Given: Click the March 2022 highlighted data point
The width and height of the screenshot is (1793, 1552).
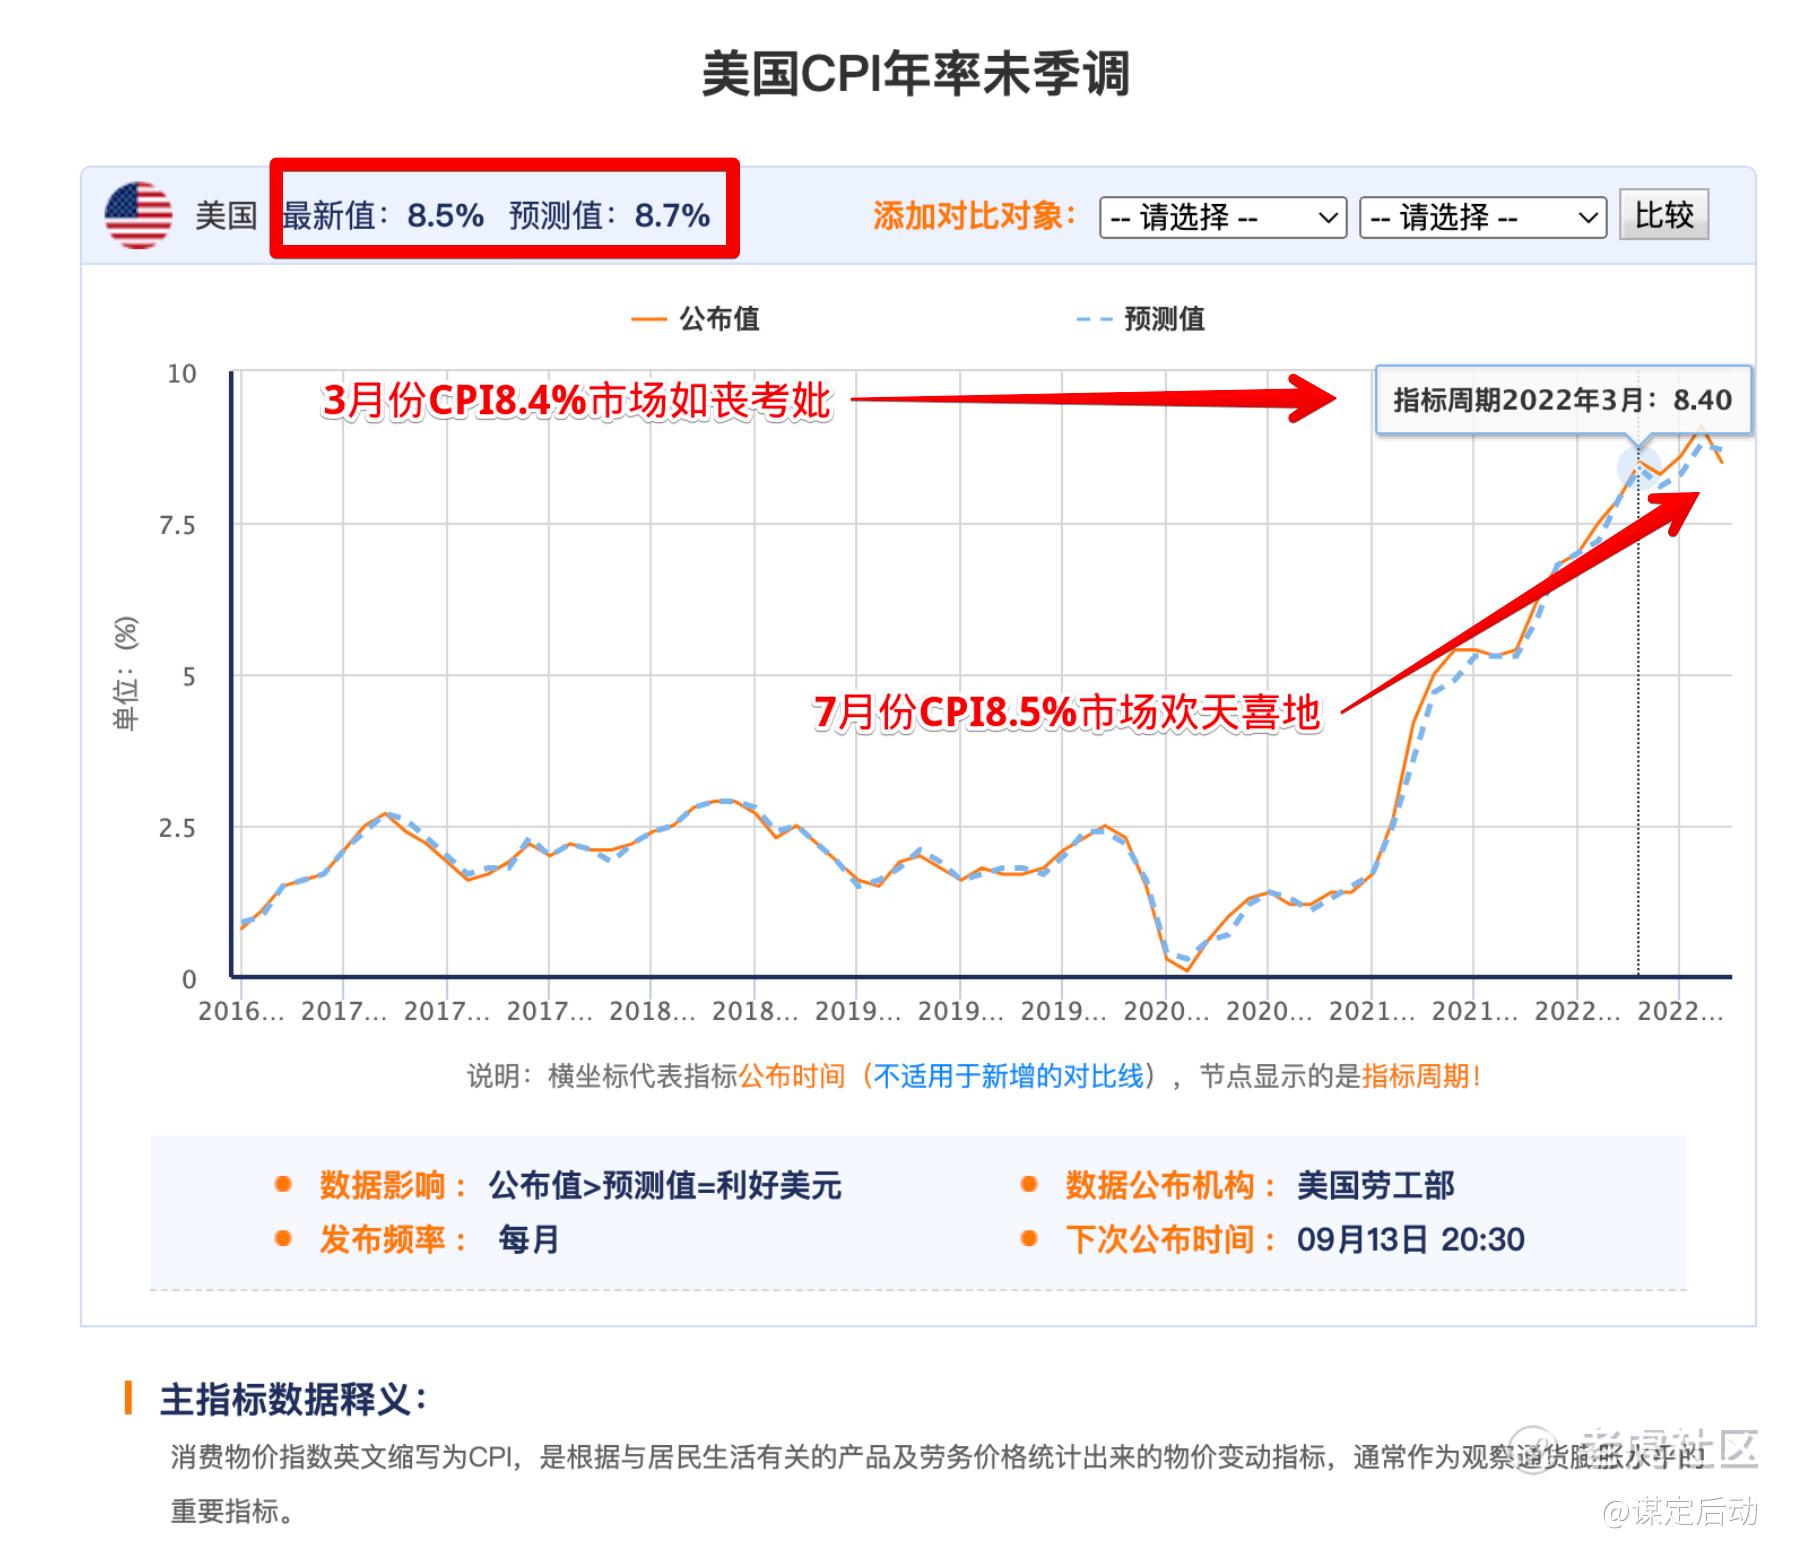Looking at the screenshot, I should pos(1638,466).
